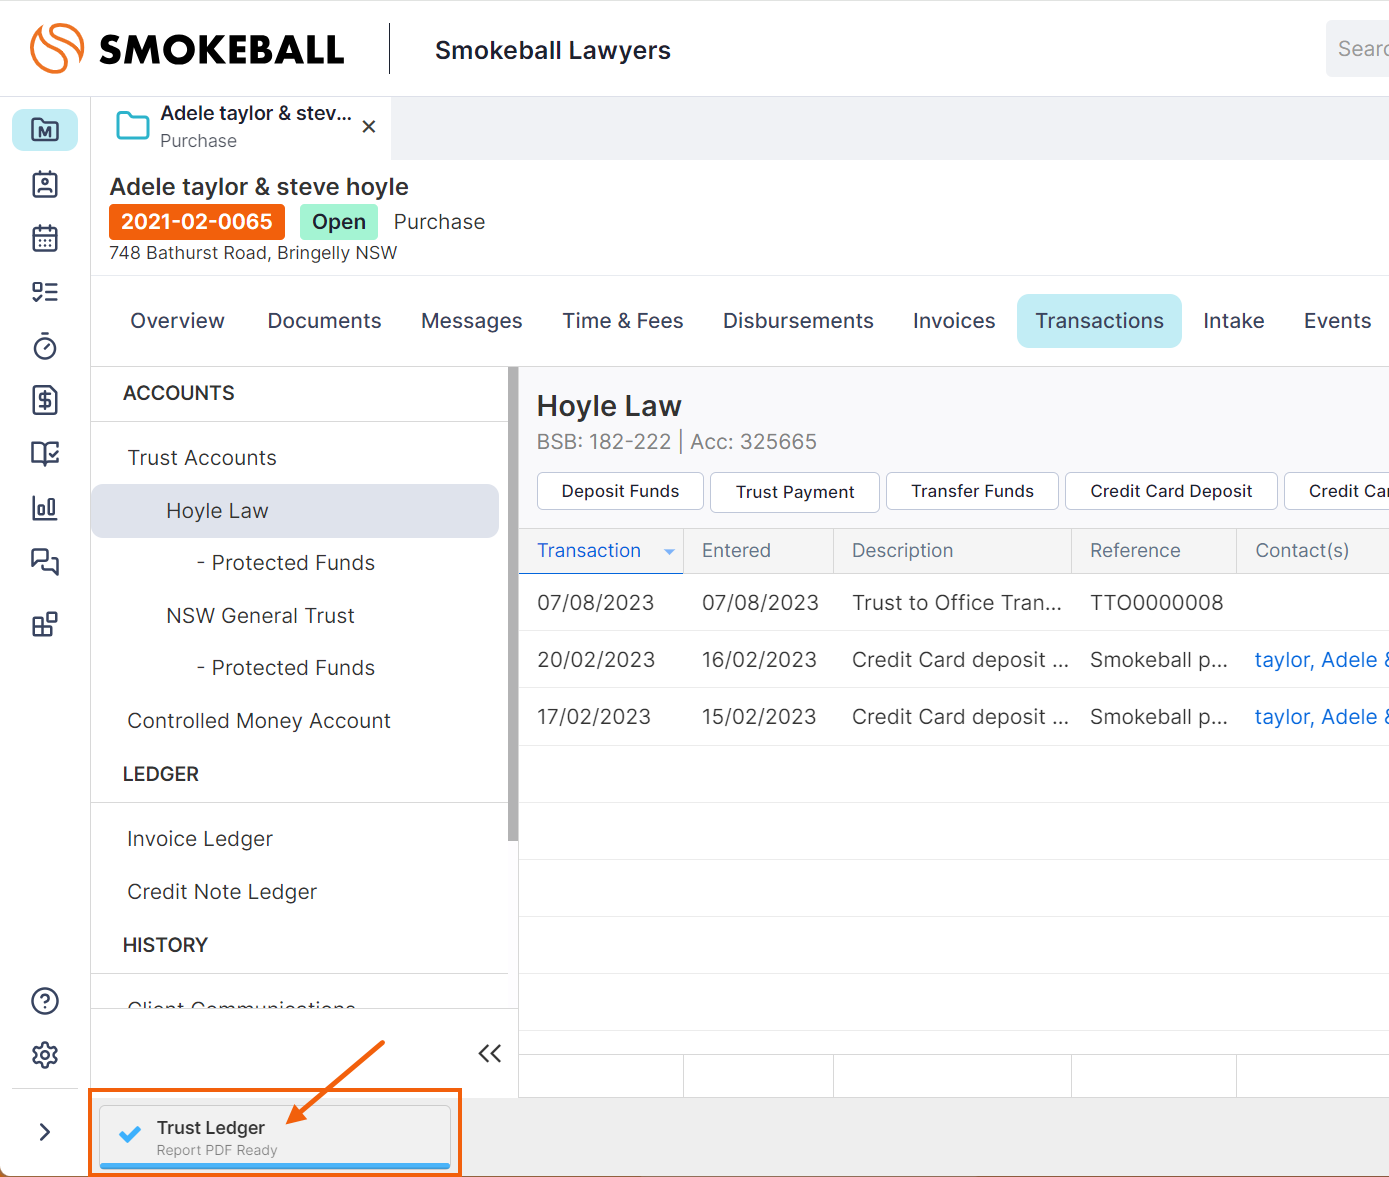1389x1177 pixels.
Task: Click the matter number 2021-02-0065 badge
Action: 197,222
